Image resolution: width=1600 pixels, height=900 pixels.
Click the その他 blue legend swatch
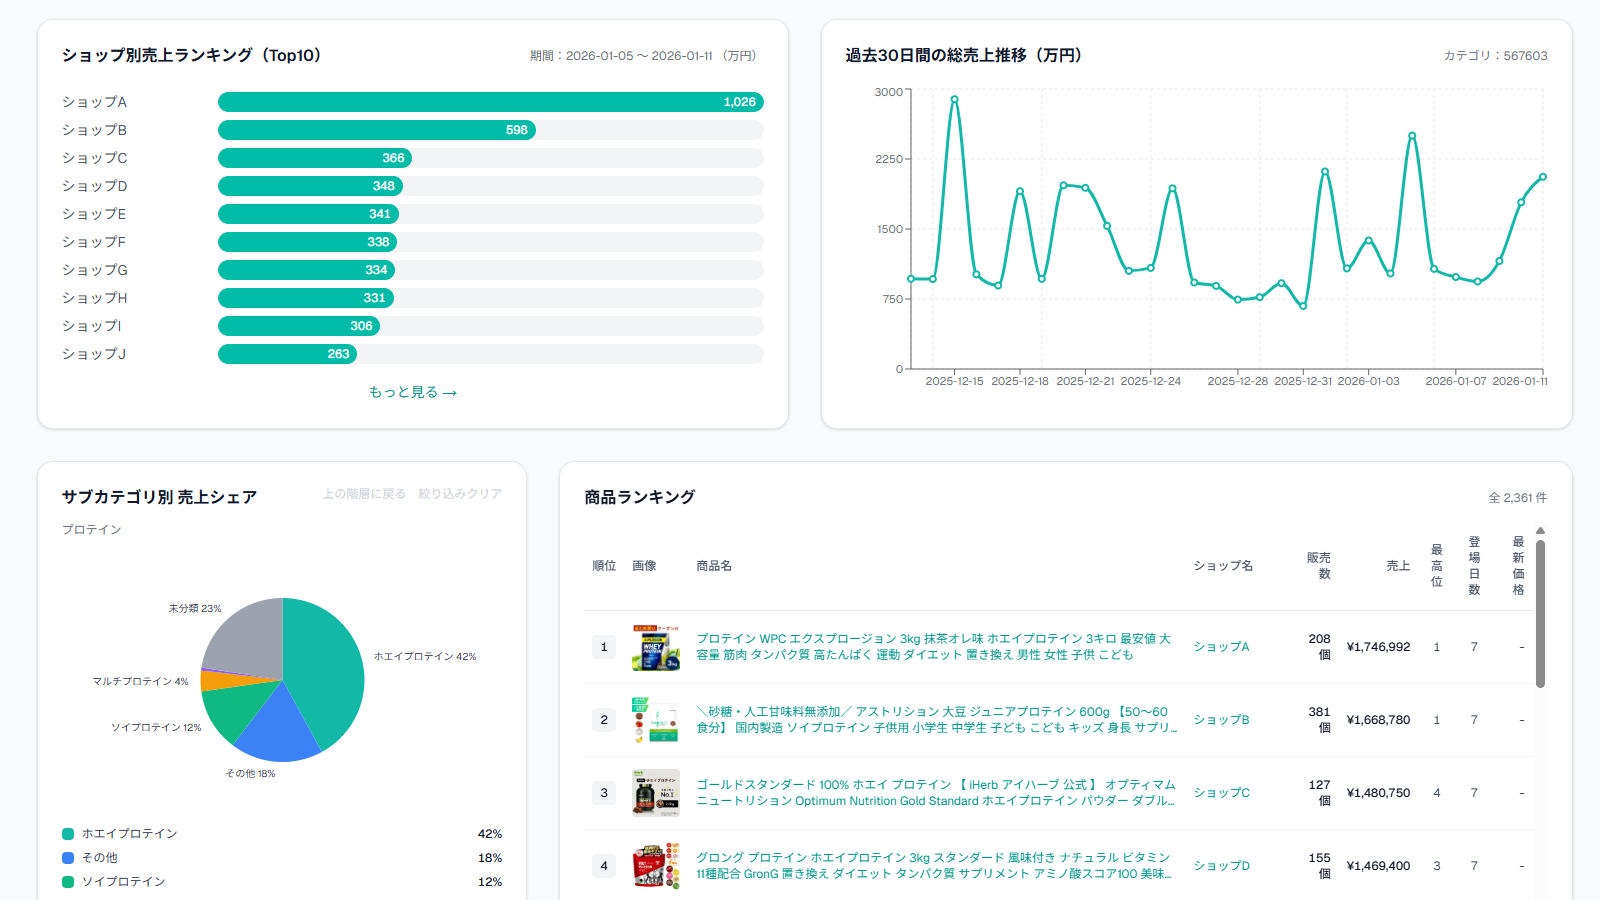pyautogui.click(x=68, y=858)
